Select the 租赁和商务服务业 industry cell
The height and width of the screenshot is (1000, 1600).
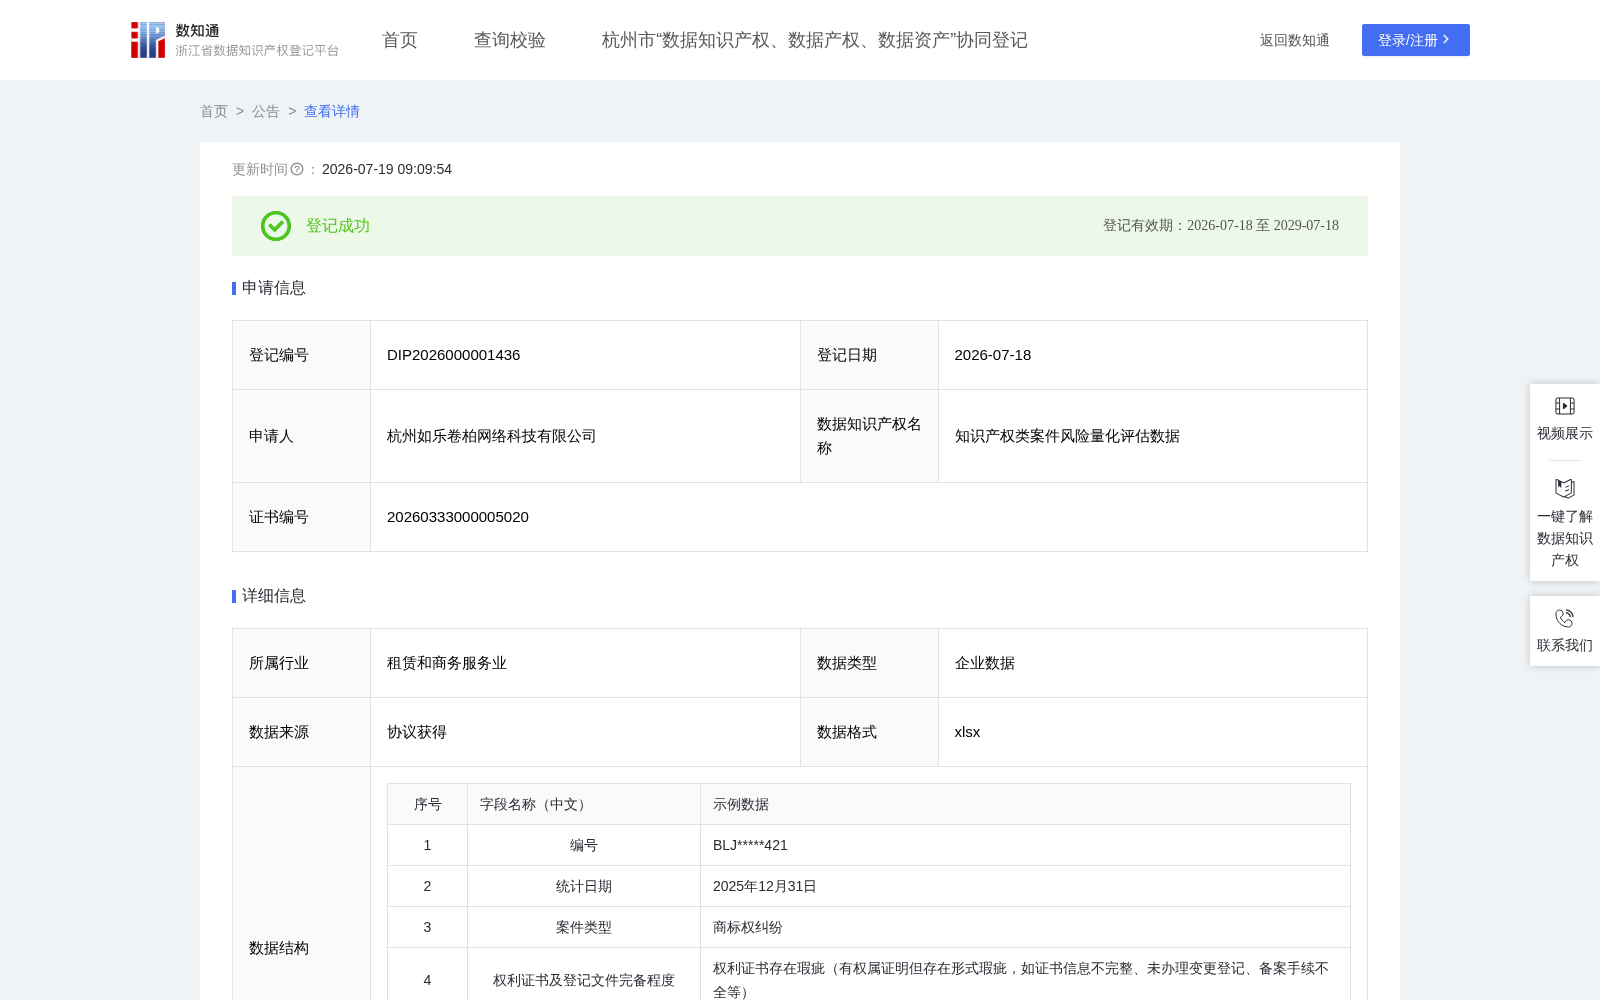(x=585, y=663)
